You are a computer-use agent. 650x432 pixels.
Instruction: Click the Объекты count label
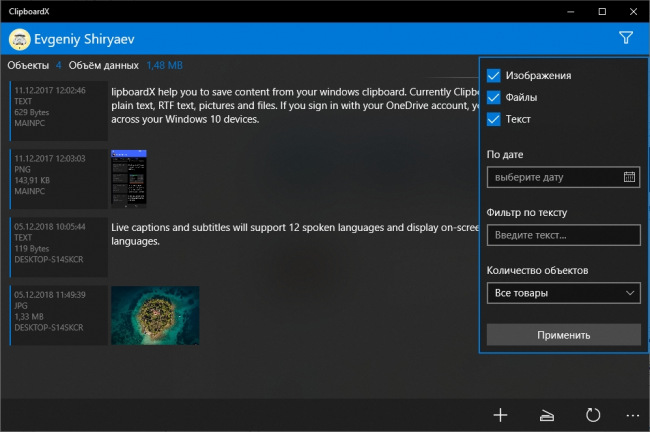tap(28, 66)
